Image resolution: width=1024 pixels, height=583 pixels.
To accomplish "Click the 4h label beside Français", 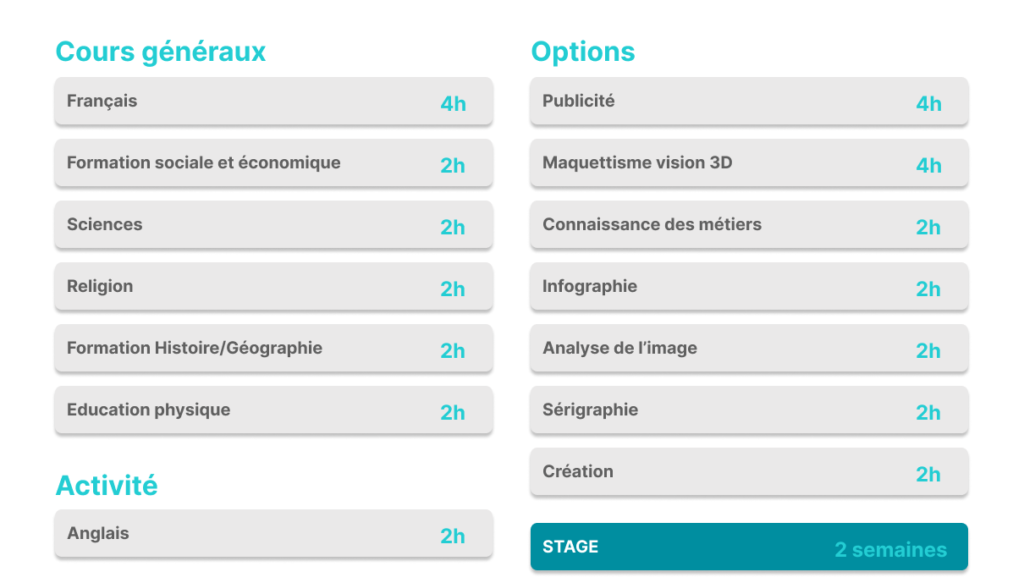I will pos(453,104).
